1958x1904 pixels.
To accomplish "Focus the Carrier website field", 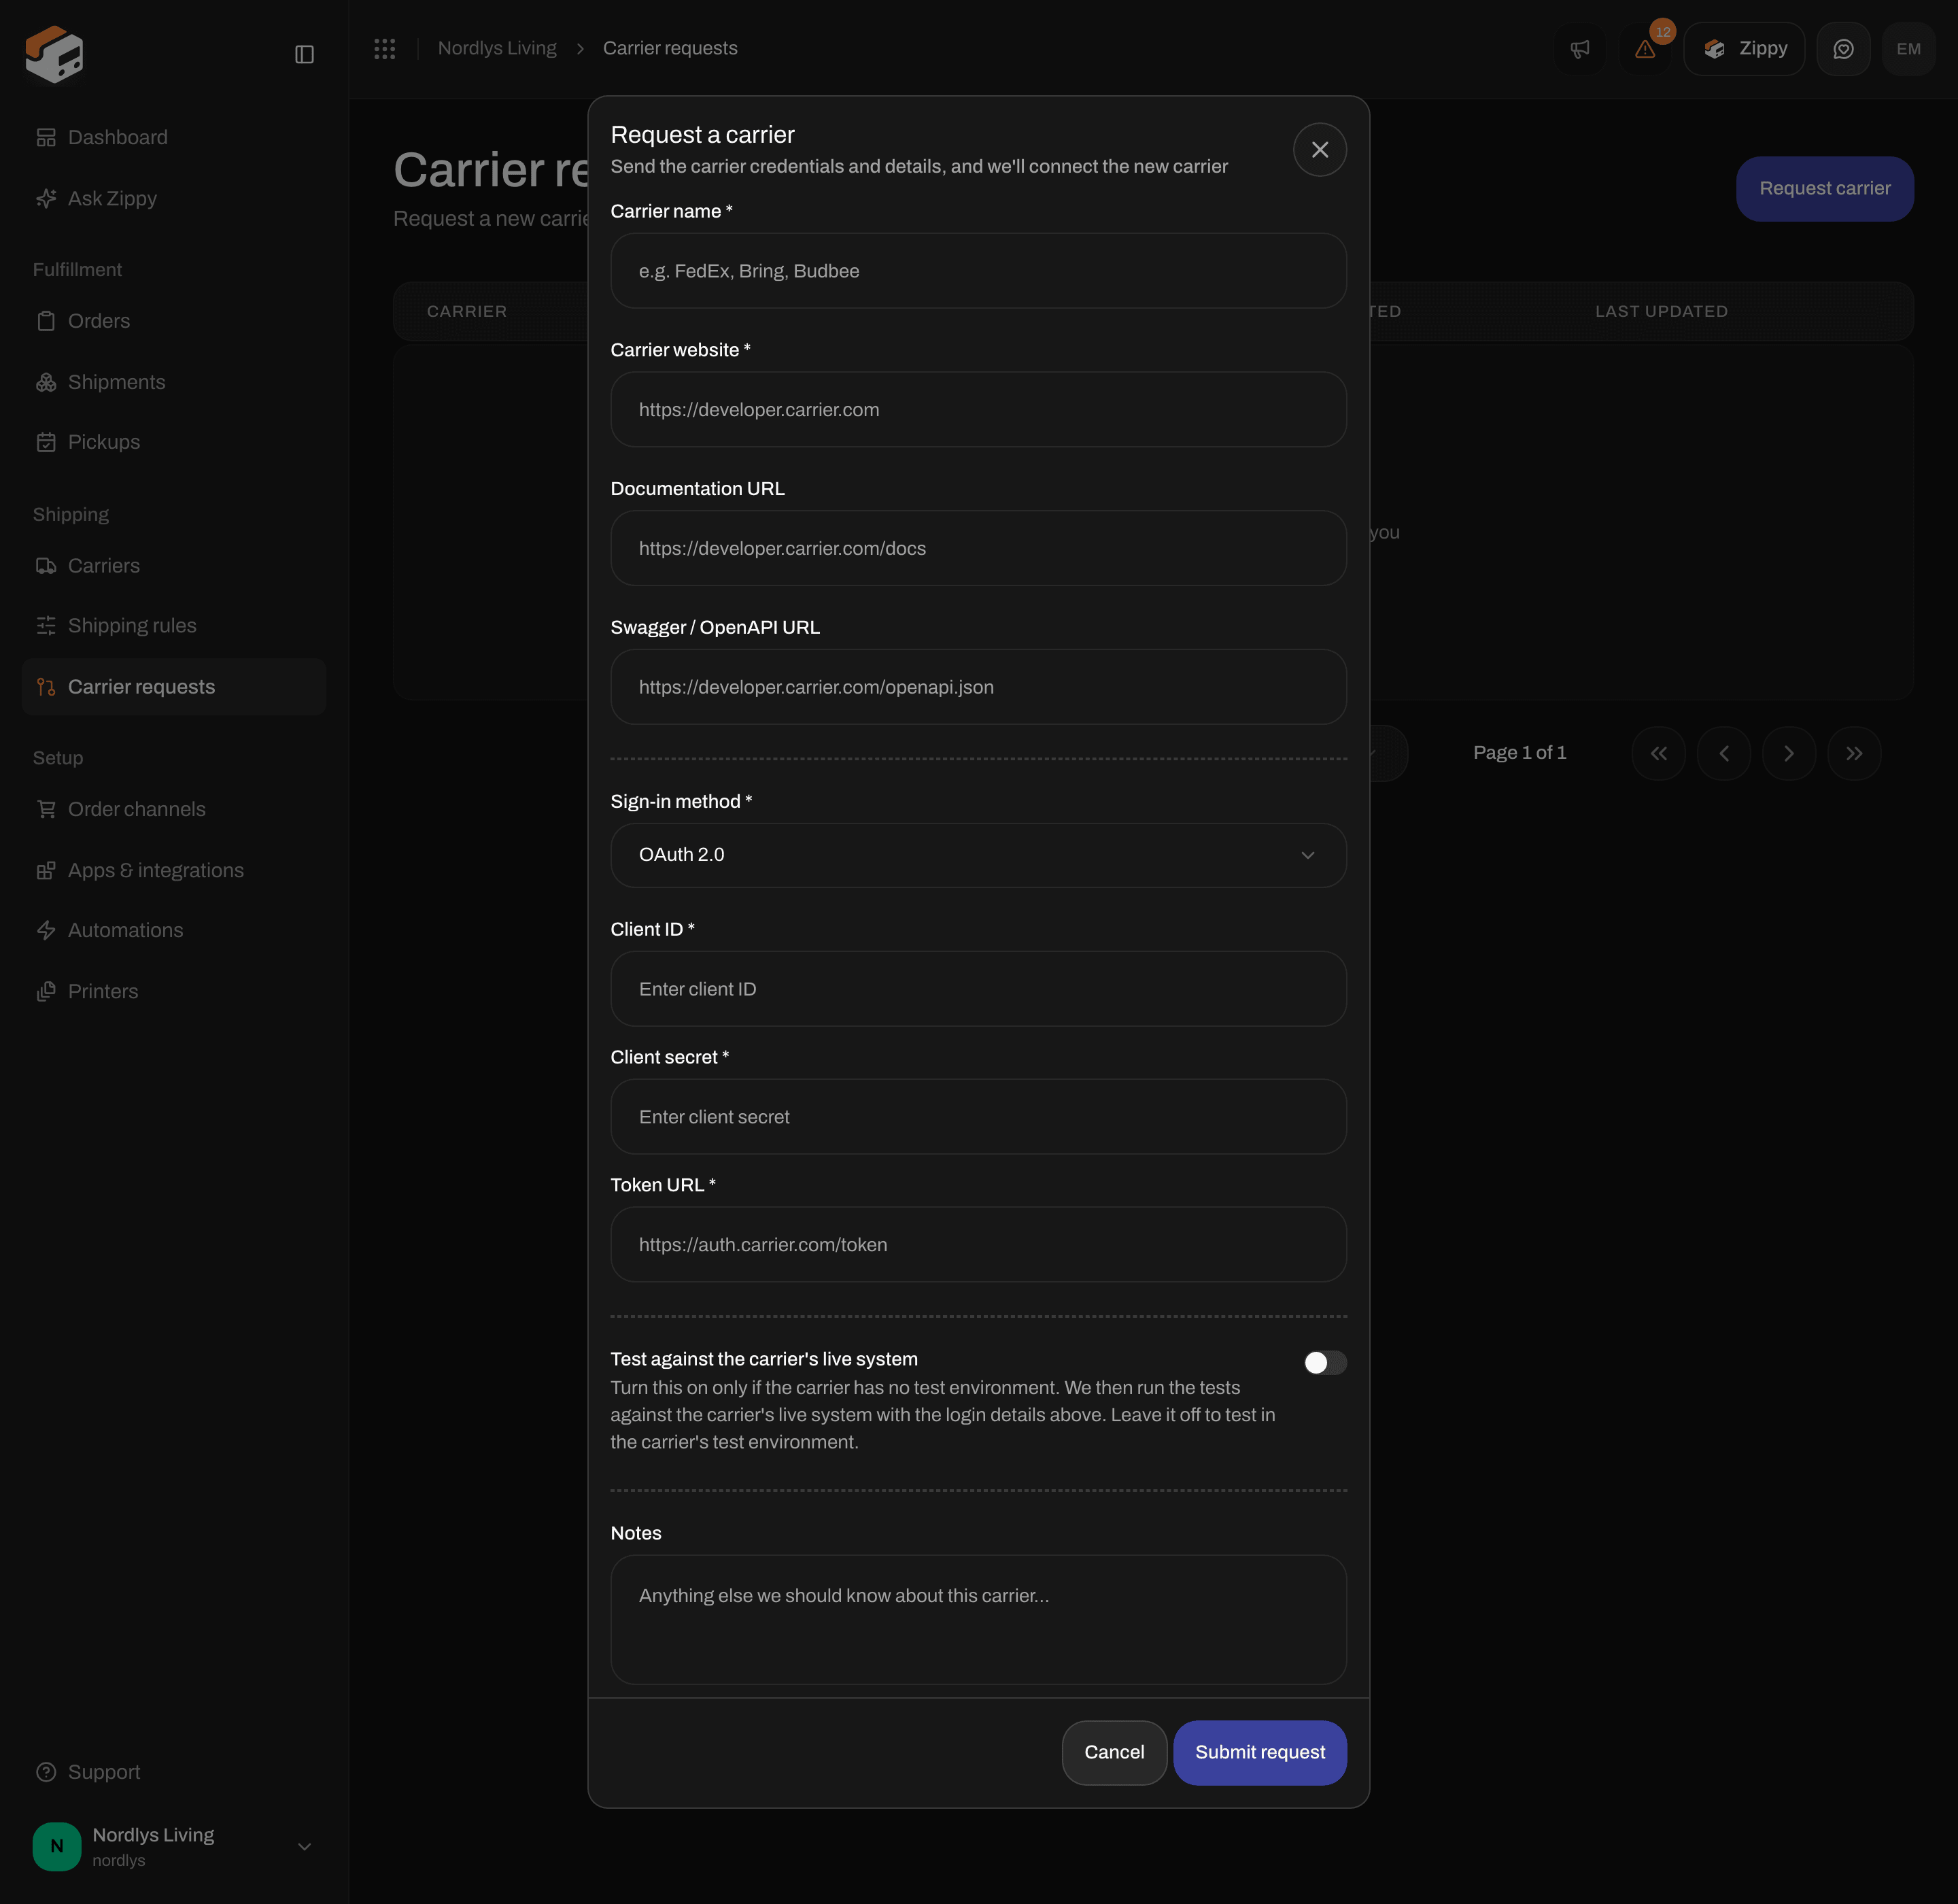I will [x=978, y=410].
